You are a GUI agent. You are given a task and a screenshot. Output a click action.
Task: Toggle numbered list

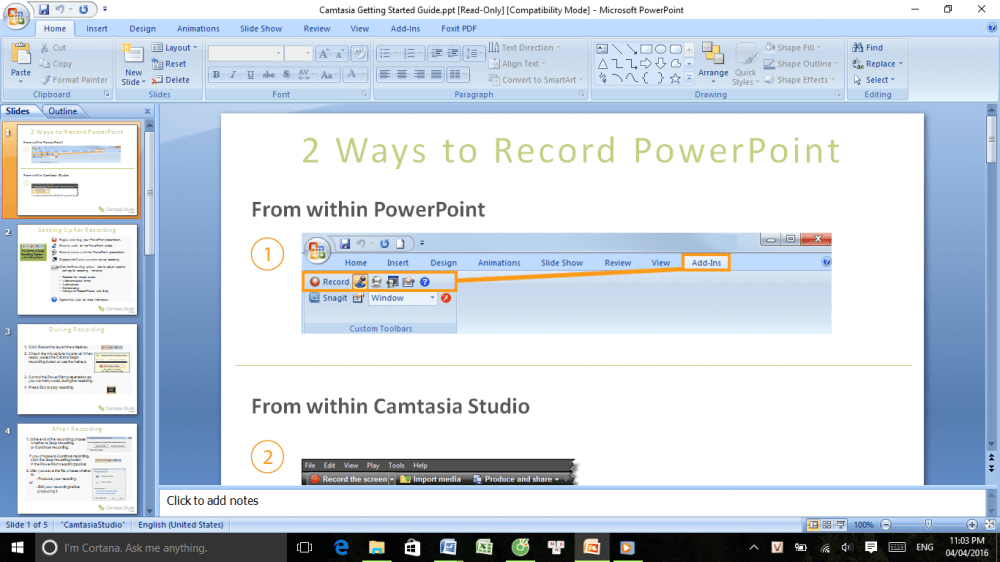click(412, 54)
